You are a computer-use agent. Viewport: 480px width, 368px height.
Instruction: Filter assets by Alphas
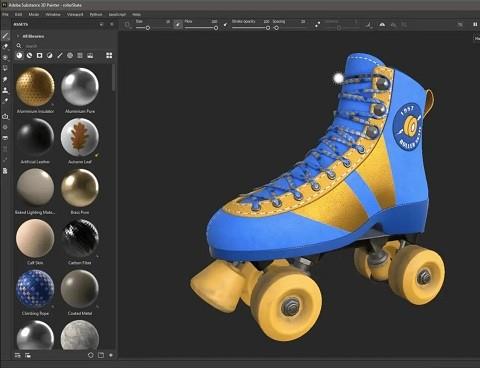click(x=70, y=55)
